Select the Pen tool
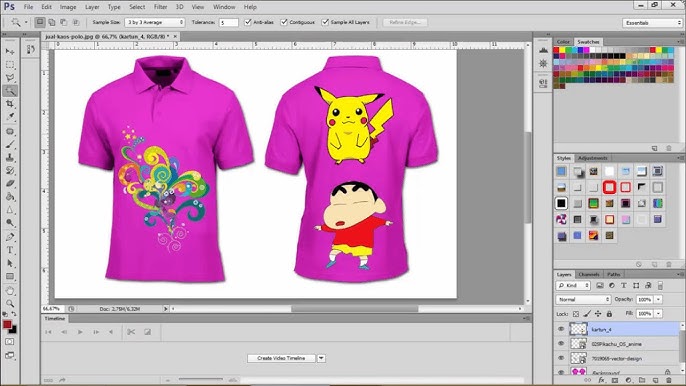The image size is (686, 386). tap(10, 237)
